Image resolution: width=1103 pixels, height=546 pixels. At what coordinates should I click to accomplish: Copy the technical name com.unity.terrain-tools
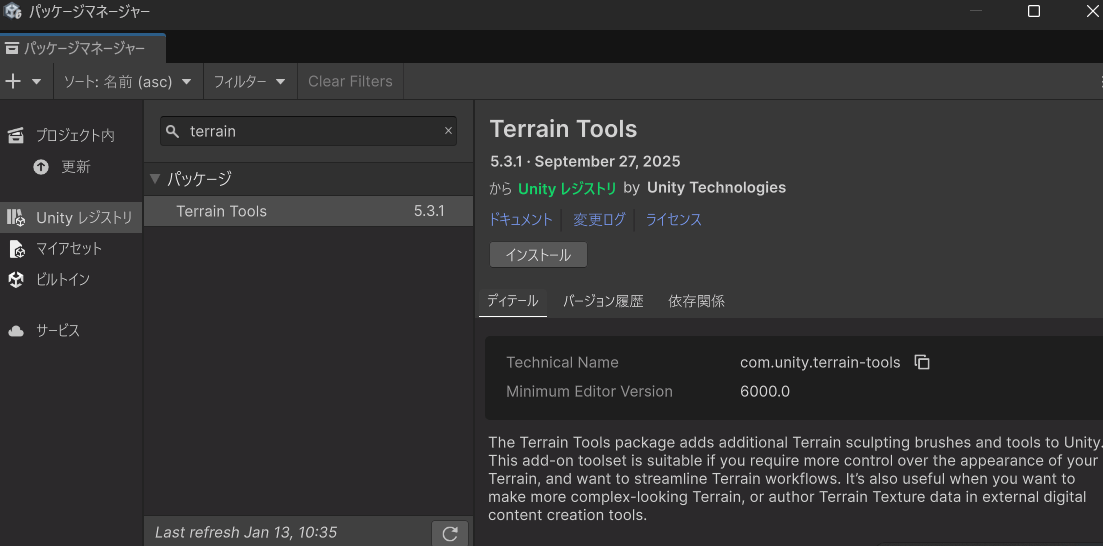pyautogui.click(x=922, y=362)
